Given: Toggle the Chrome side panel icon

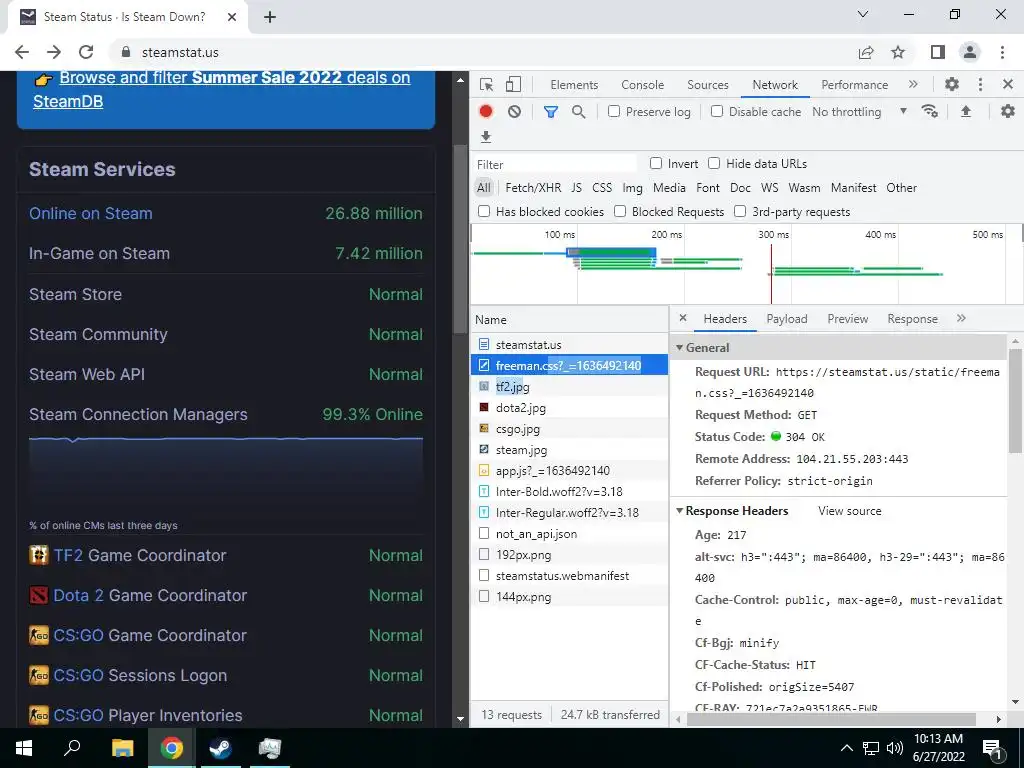Looking at the screenshot, I should pos(938,52).
